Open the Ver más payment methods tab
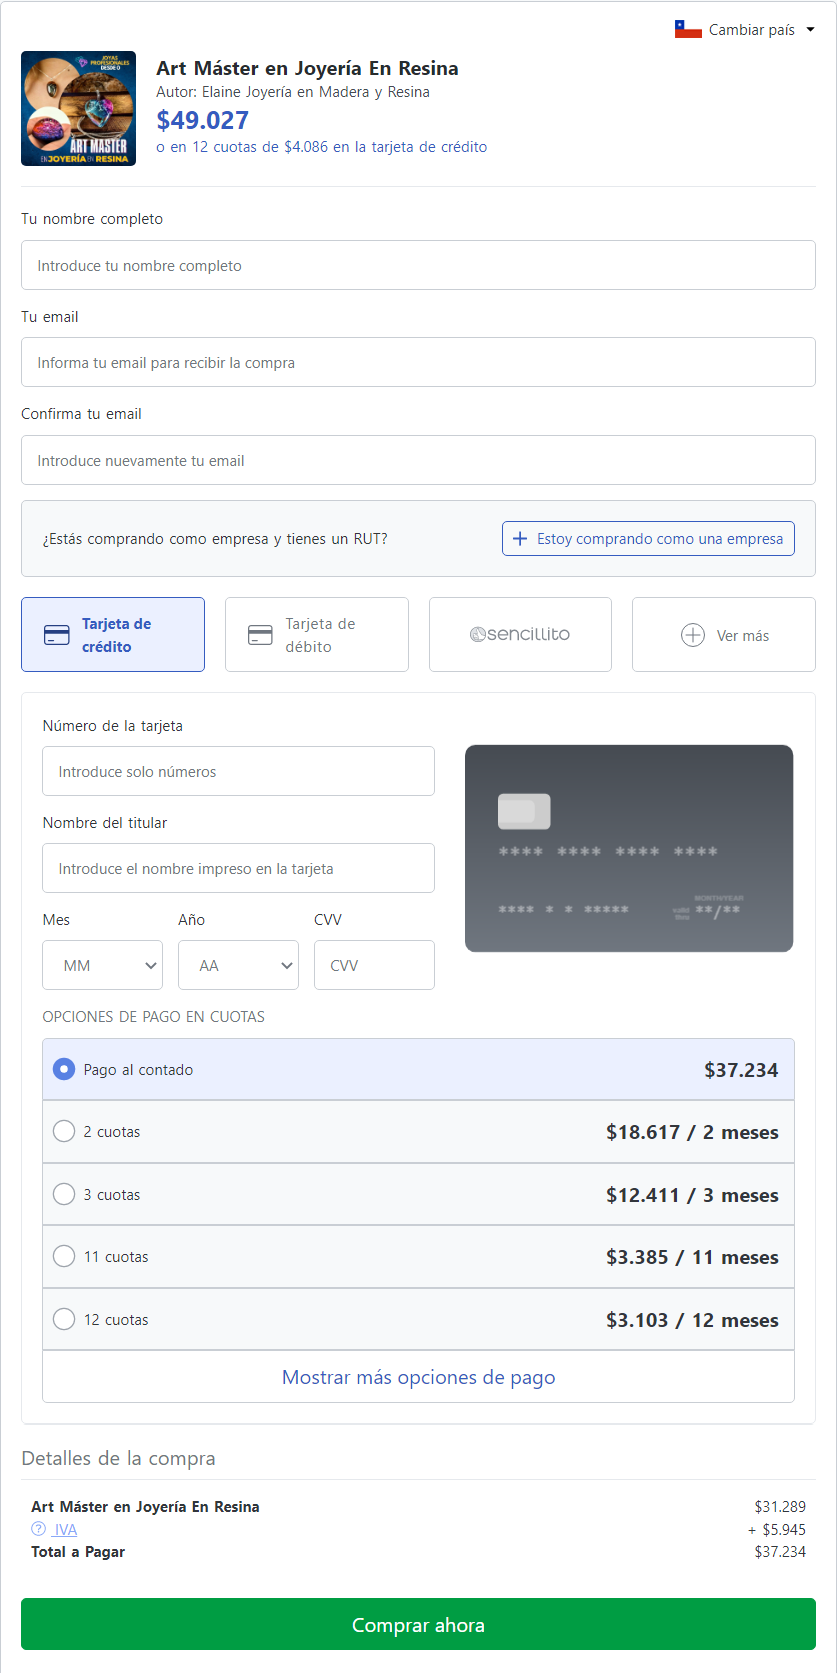The height and width of the screenshot is (1673, 837). pyautogui.click(x=724, y=635)
